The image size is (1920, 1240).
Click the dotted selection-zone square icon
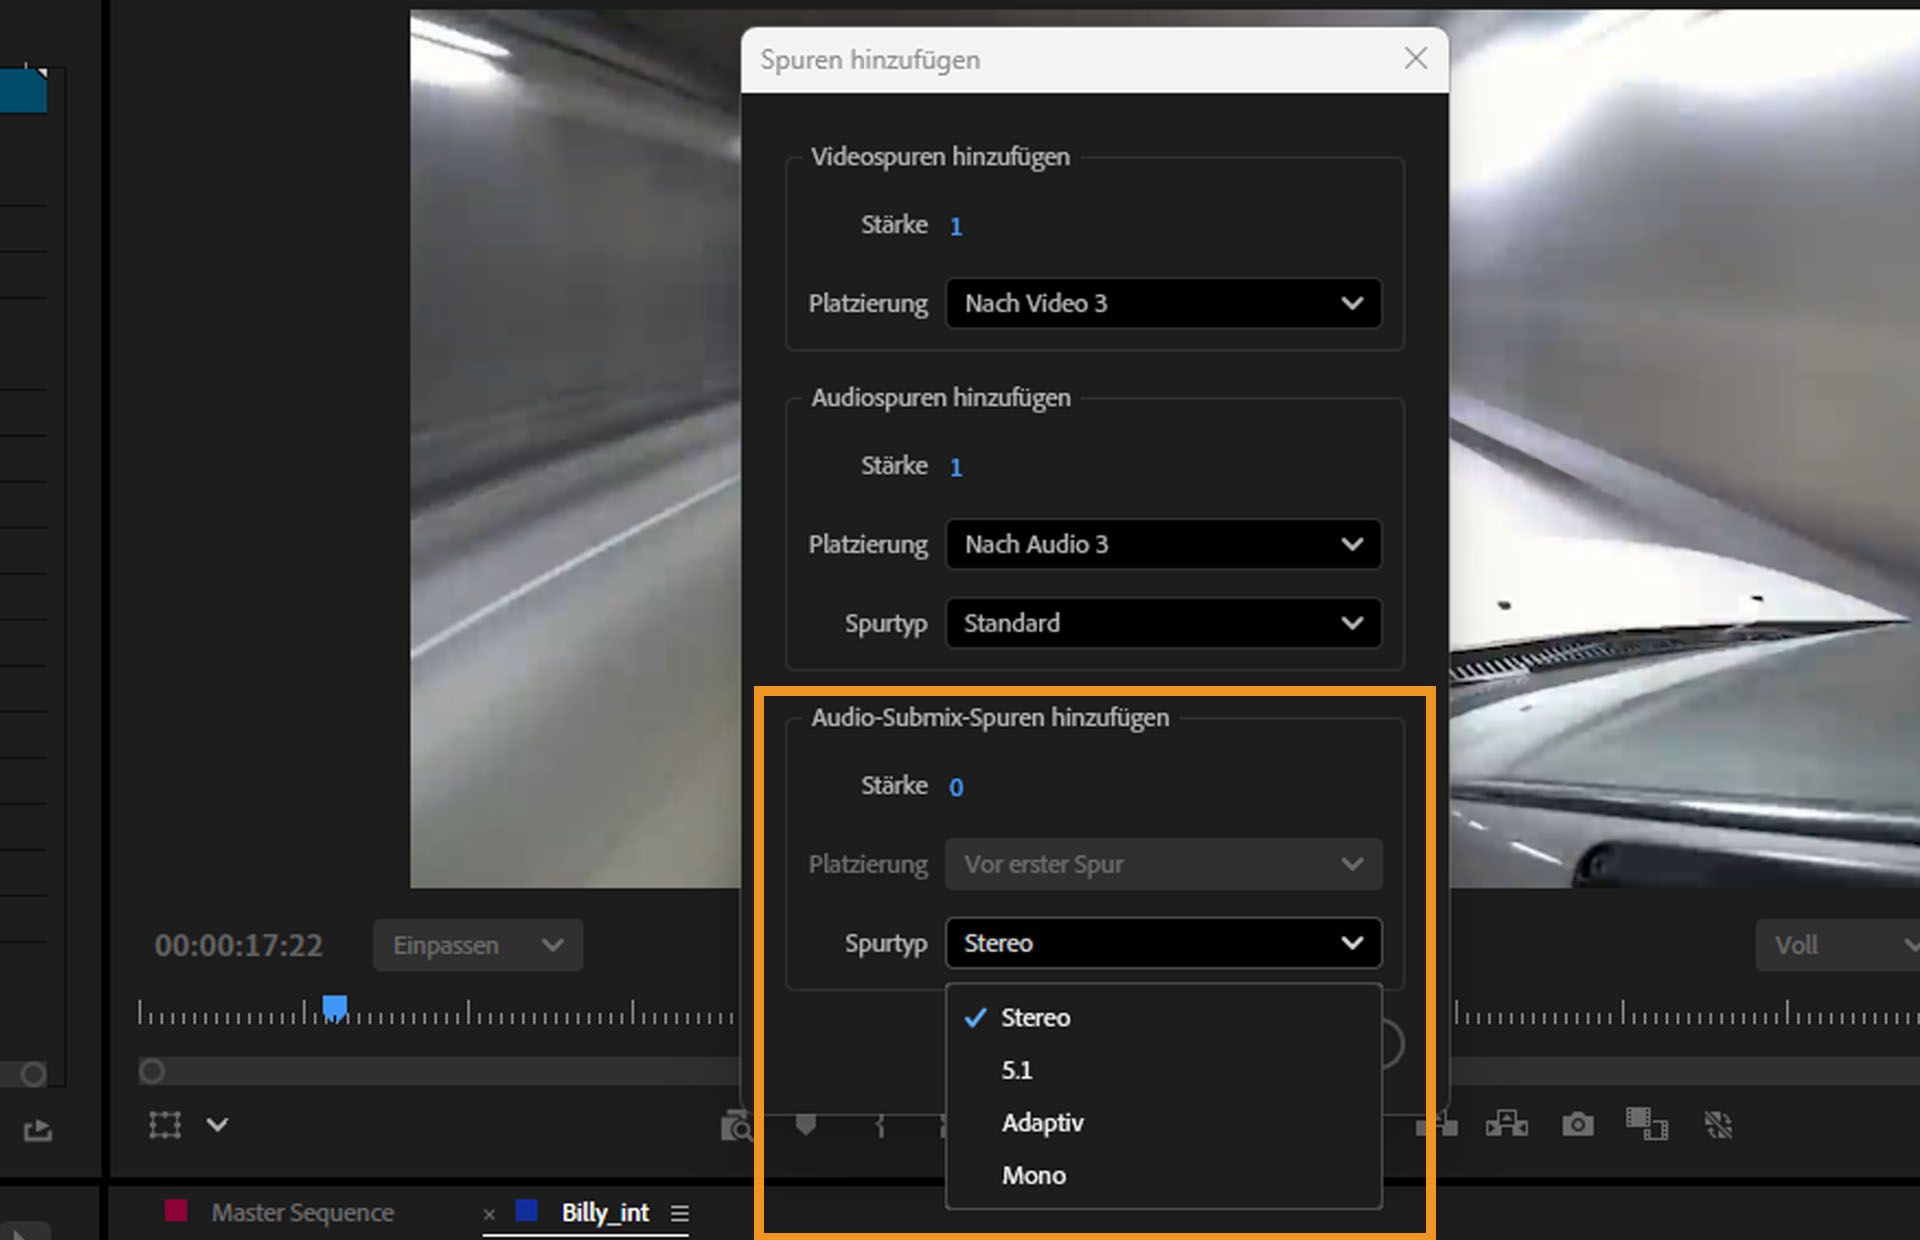click(165, 1124)
